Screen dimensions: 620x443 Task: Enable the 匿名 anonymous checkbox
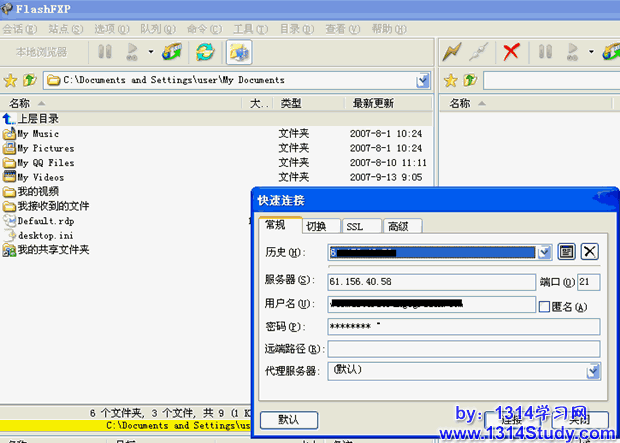[x=544, y=306]
